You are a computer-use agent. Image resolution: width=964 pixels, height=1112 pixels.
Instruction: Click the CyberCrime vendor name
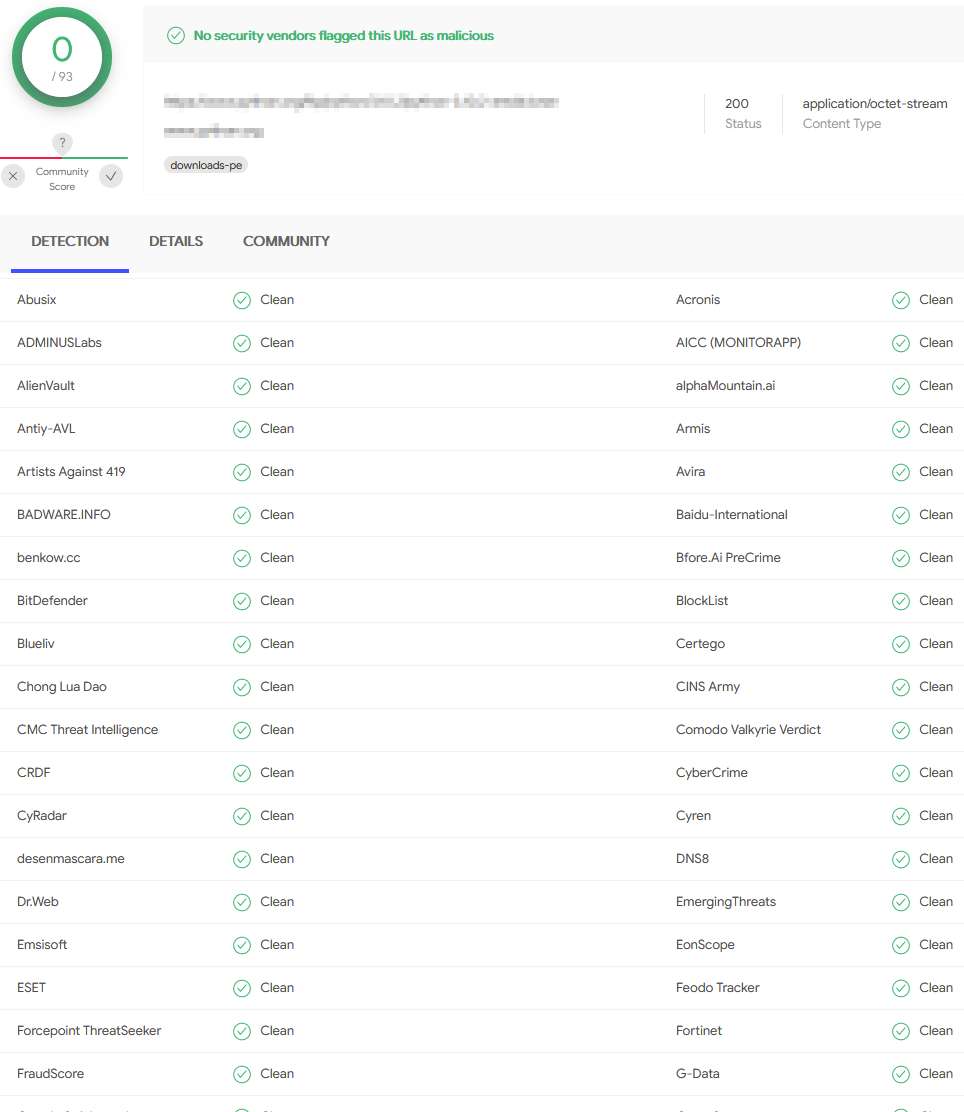pos(711,772)
